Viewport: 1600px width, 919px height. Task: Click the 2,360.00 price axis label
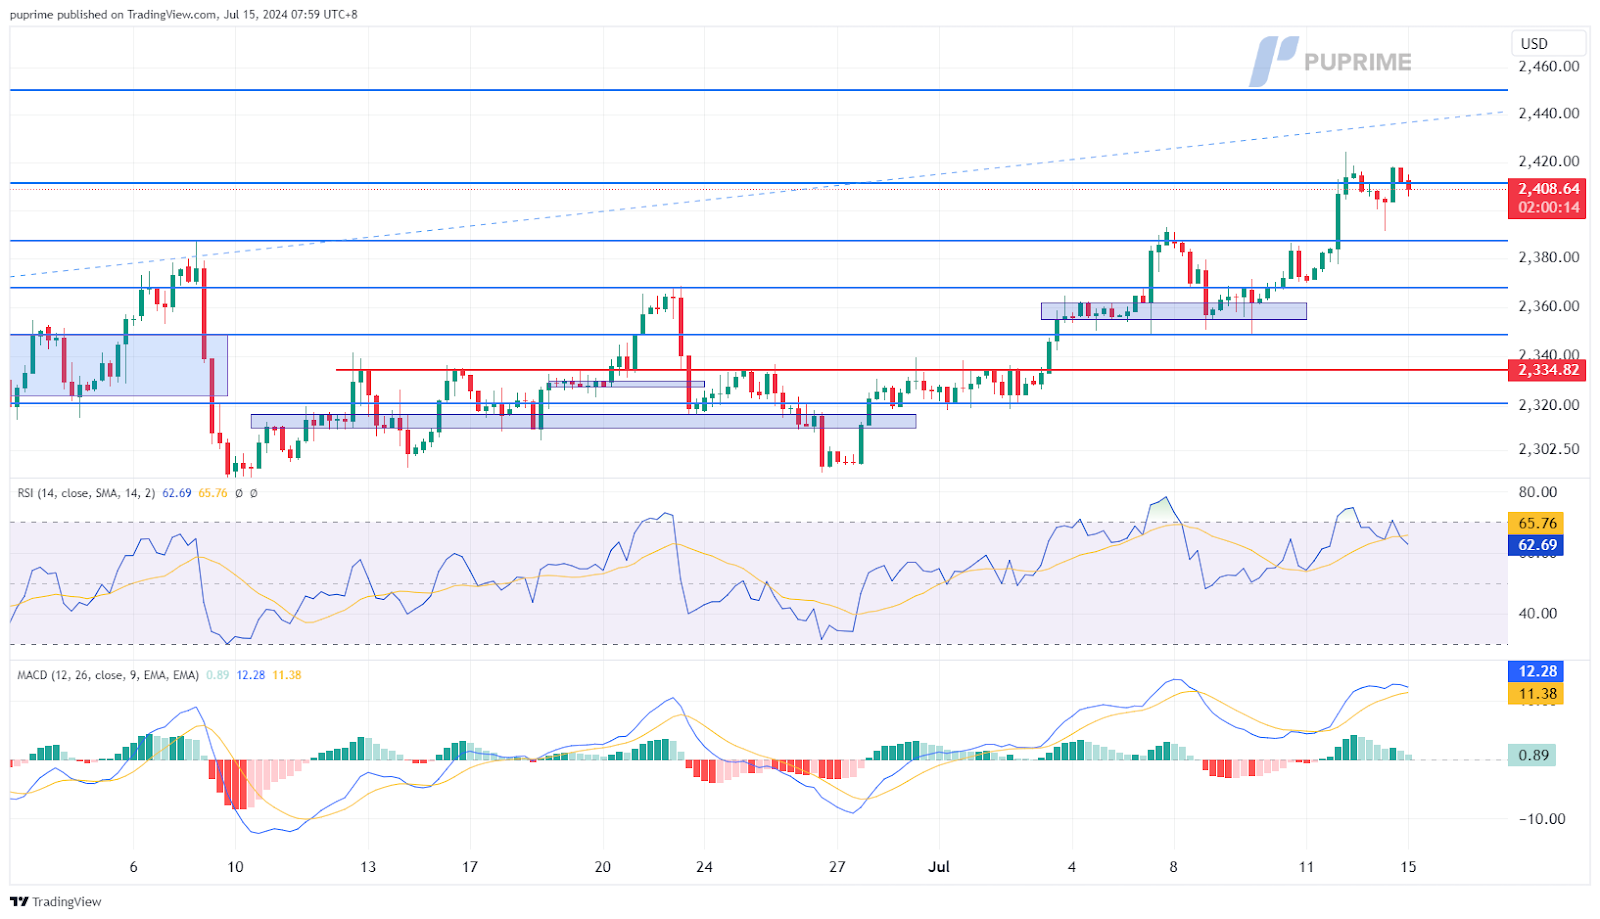tap(1548, 306)
